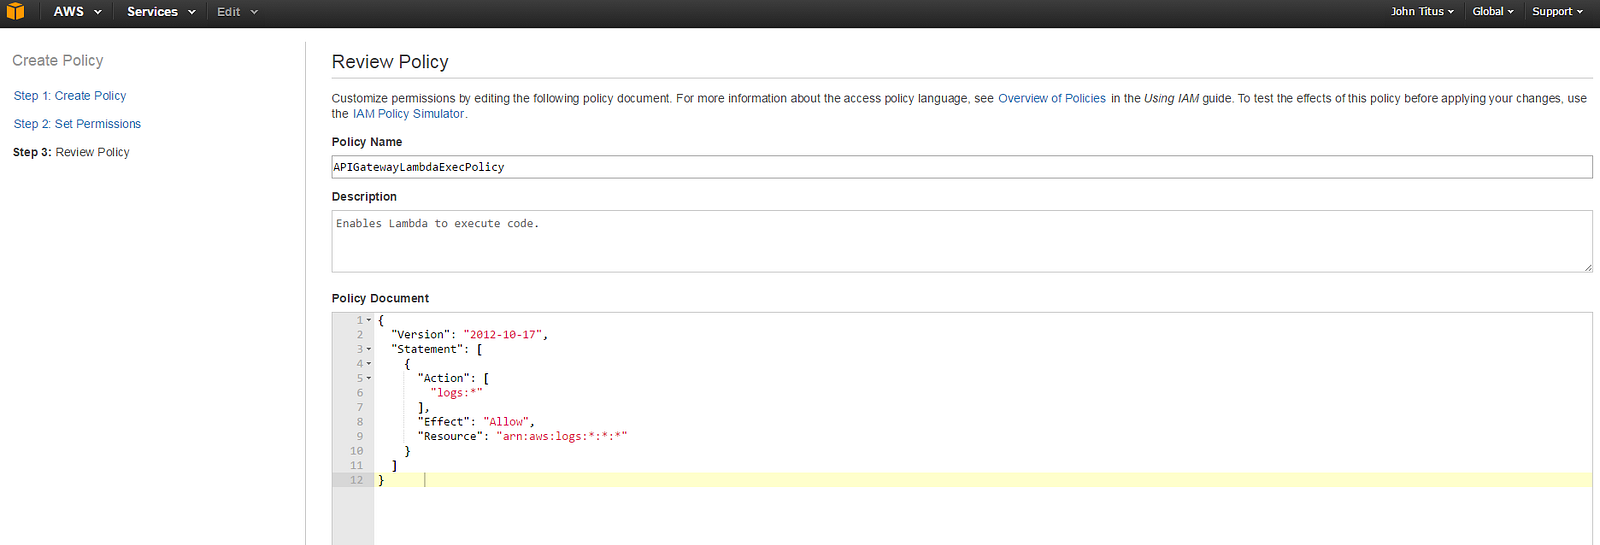Go back to Step 2: Set Permissions
The width and height of the screenshot is (1600, 545).
click(77, 124)
